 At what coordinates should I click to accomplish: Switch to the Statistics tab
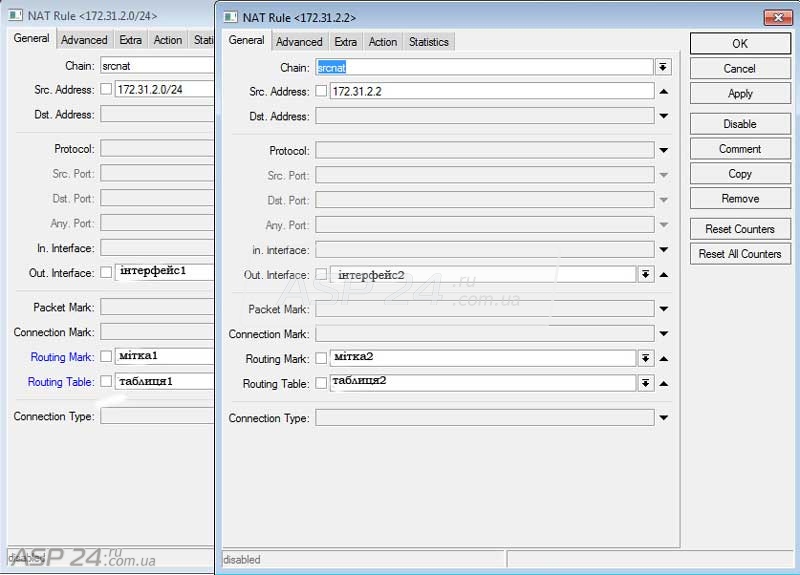(428, 42)
